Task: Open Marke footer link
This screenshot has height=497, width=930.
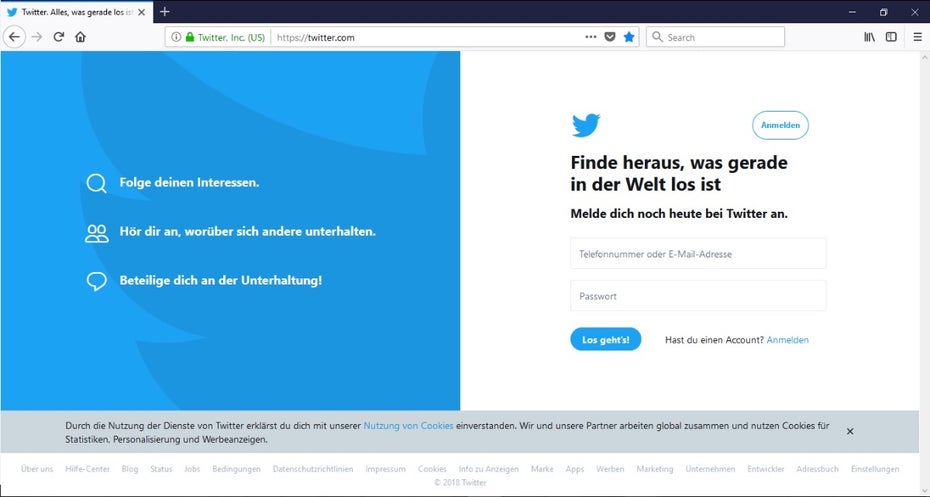Action: click(x=542, y=469)
